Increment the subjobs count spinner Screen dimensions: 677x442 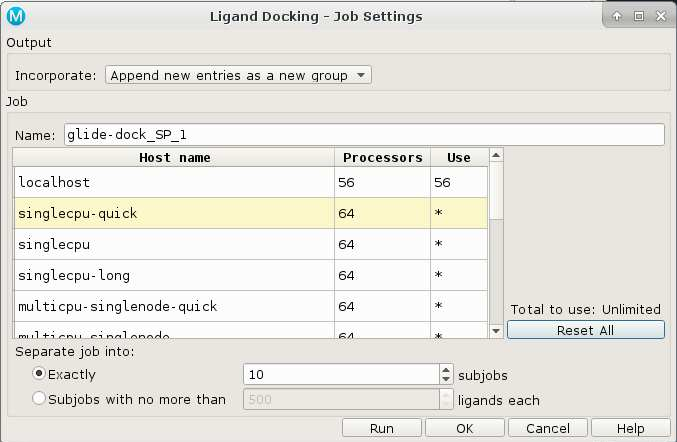[446, 369]
